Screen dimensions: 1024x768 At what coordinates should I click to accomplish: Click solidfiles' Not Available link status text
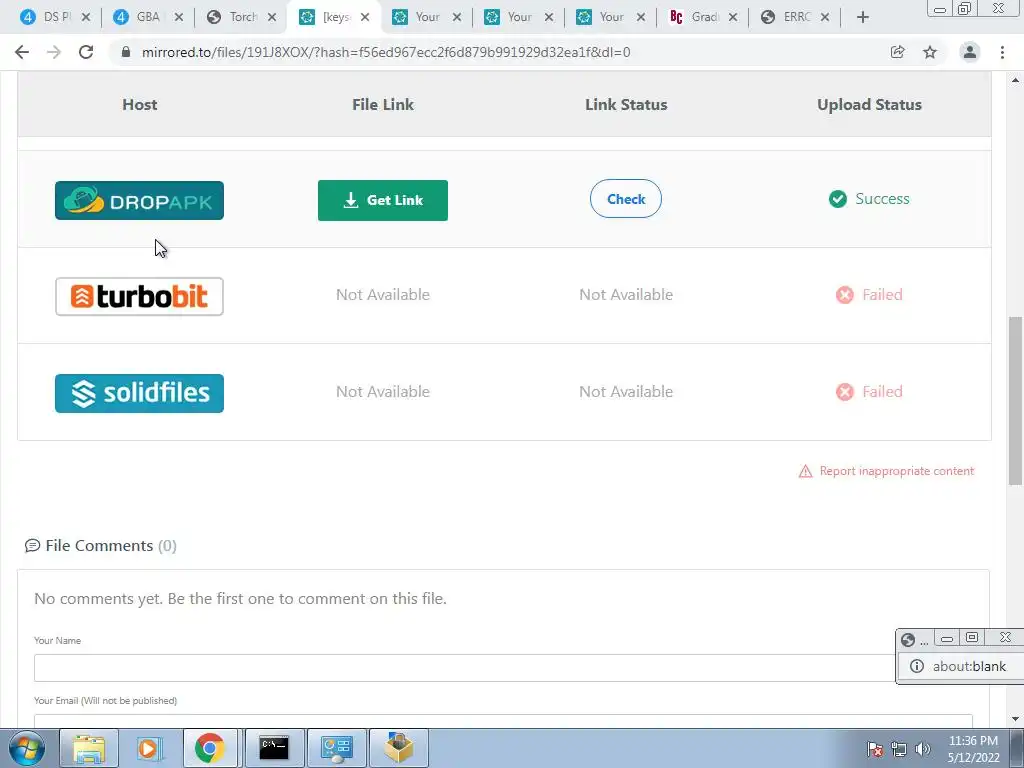click(626, 392)
